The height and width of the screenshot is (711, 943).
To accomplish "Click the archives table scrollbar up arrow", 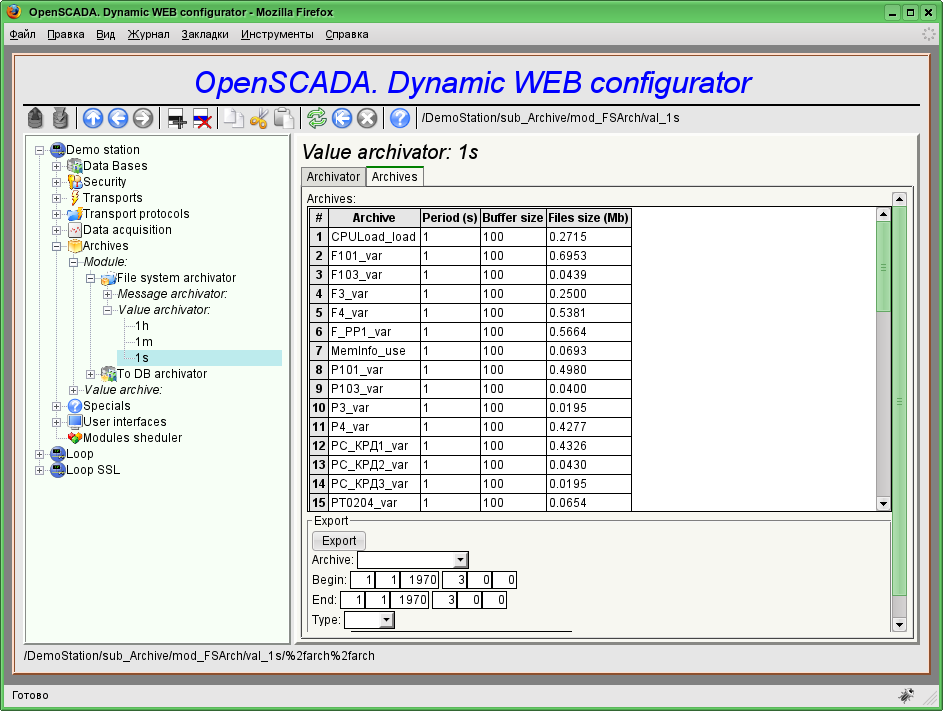I will coord(883,214).
